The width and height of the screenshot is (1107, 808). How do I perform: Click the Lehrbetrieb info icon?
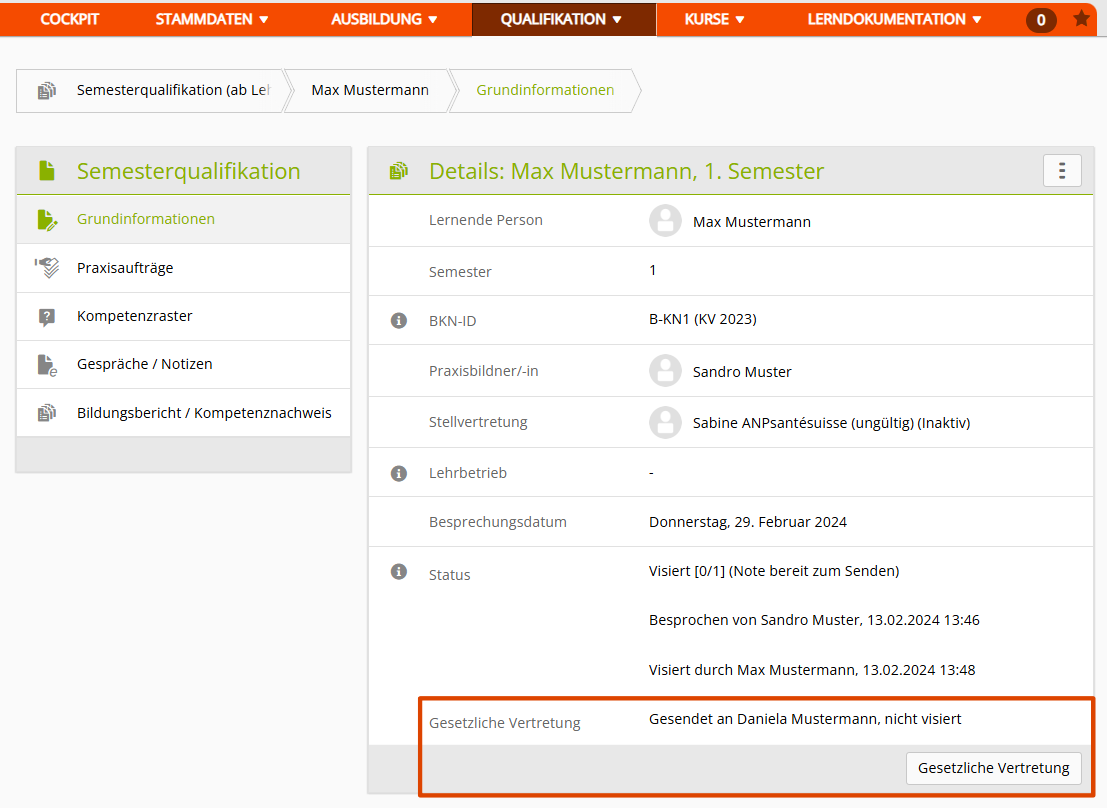(398, 473)
